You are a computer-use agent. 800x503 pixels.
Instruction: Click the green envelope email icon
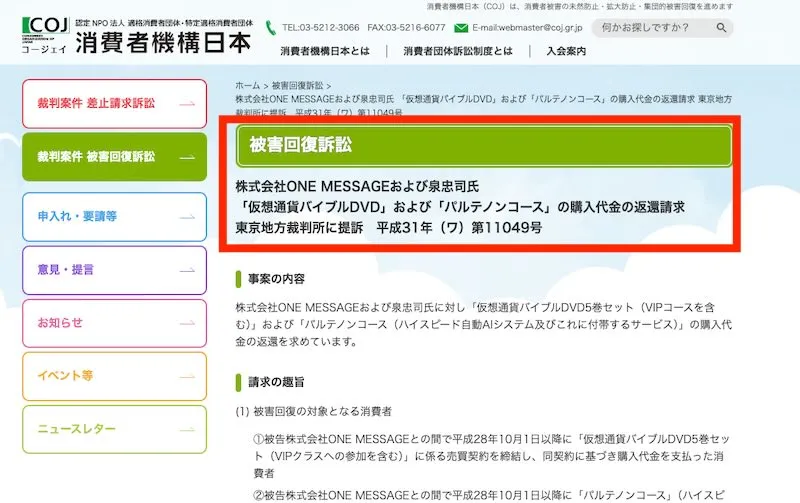tap(461, 28)
